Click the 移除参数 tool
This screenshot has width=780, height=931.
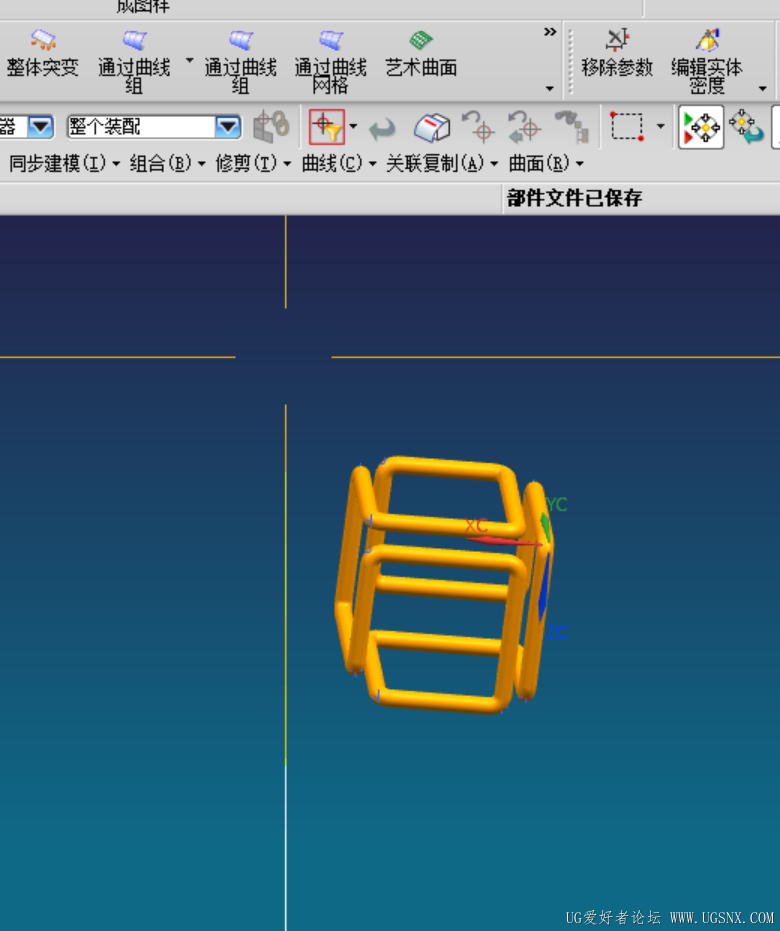(617, 55)
